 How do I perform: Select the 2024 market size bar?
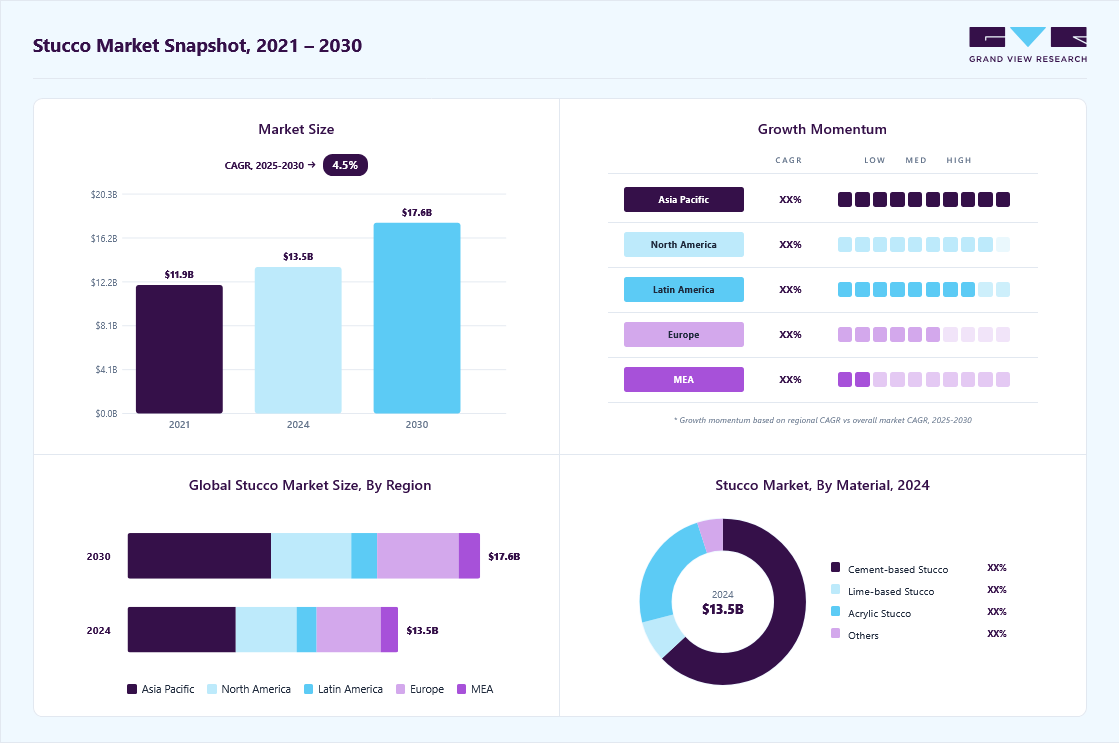click(298, 340)
